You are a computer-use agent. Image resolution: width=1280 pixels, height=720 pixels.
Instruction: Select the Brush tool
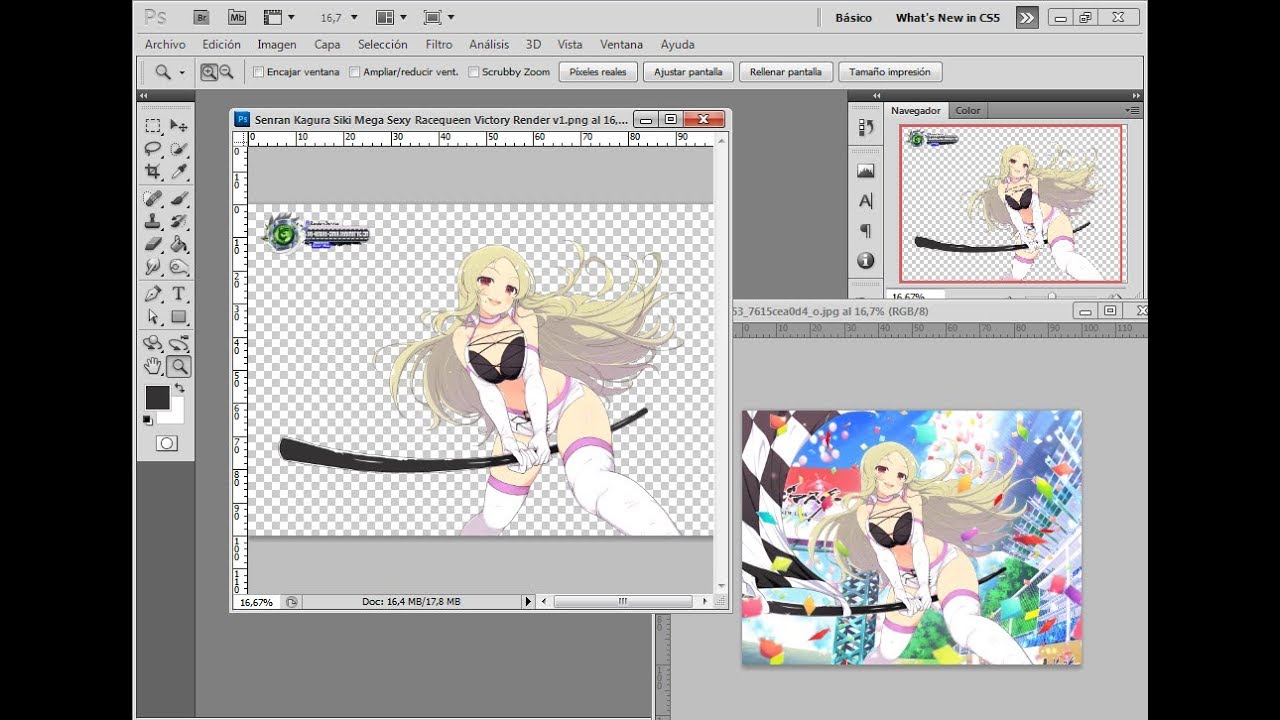click(x=179, y=198)
